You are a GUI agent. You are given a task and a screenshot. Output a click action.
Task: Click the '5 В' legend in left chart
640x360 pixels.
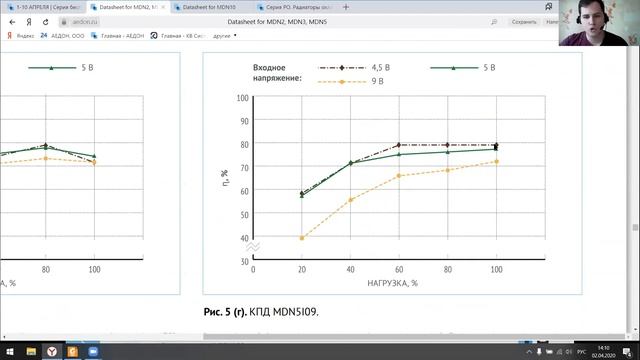61,68
